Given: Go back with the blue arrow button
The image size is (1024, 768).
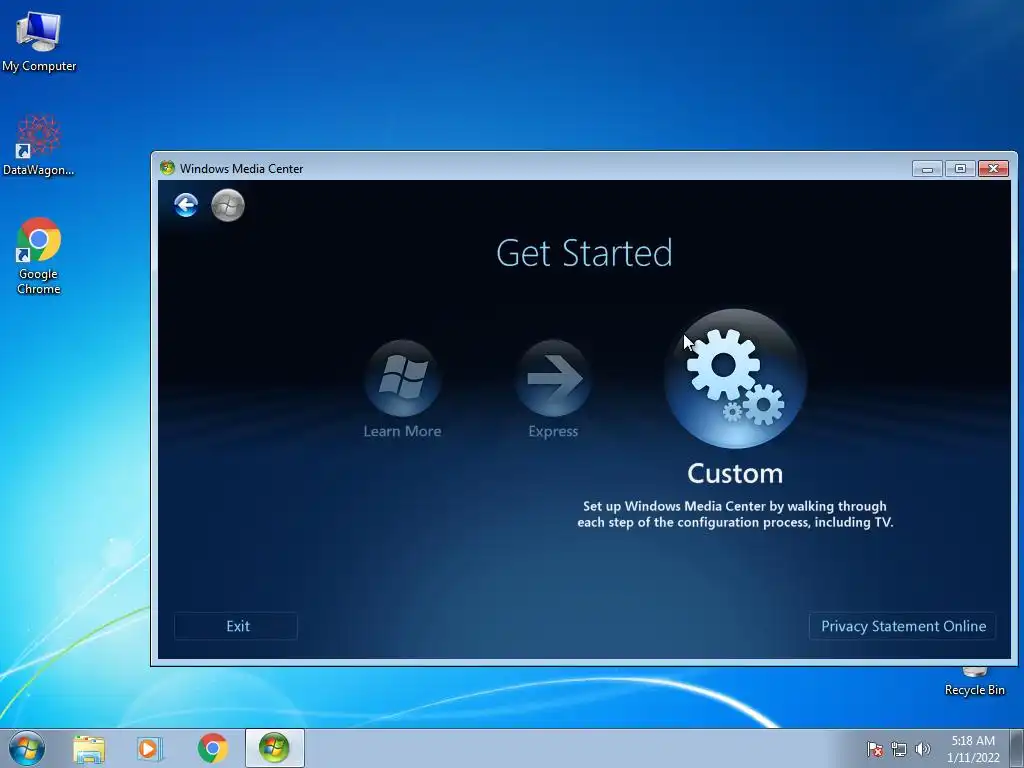Looking at the screenshot, I should click(x=186, y=205).
